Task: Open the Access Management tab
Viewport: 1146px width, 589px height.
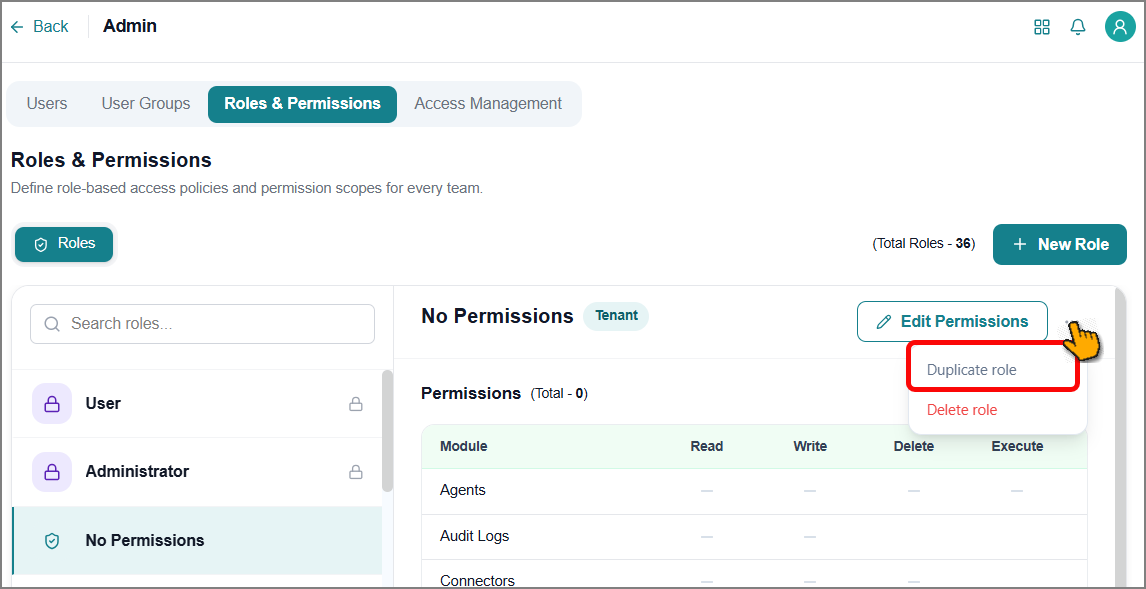Action: [x=488, y=104]
